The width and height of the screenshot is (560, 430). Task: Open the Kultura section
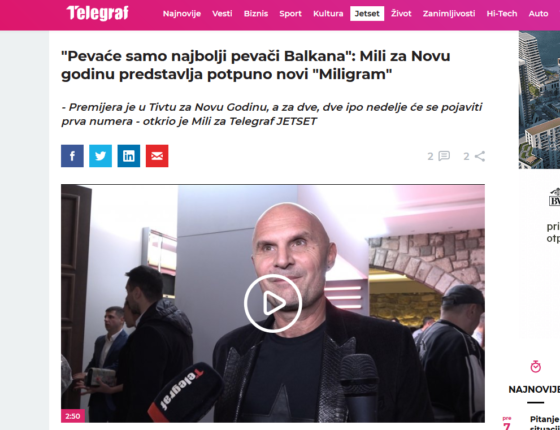(328, 14)
